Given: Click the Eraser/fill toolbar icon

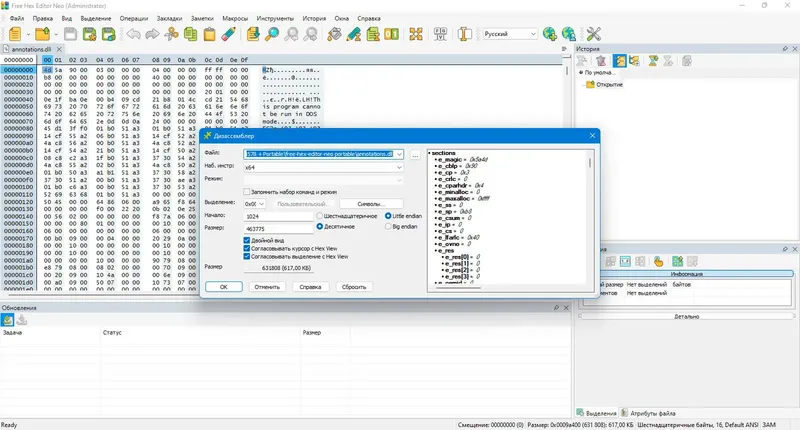Looking at the screenshot, I should tap(229, 34).
